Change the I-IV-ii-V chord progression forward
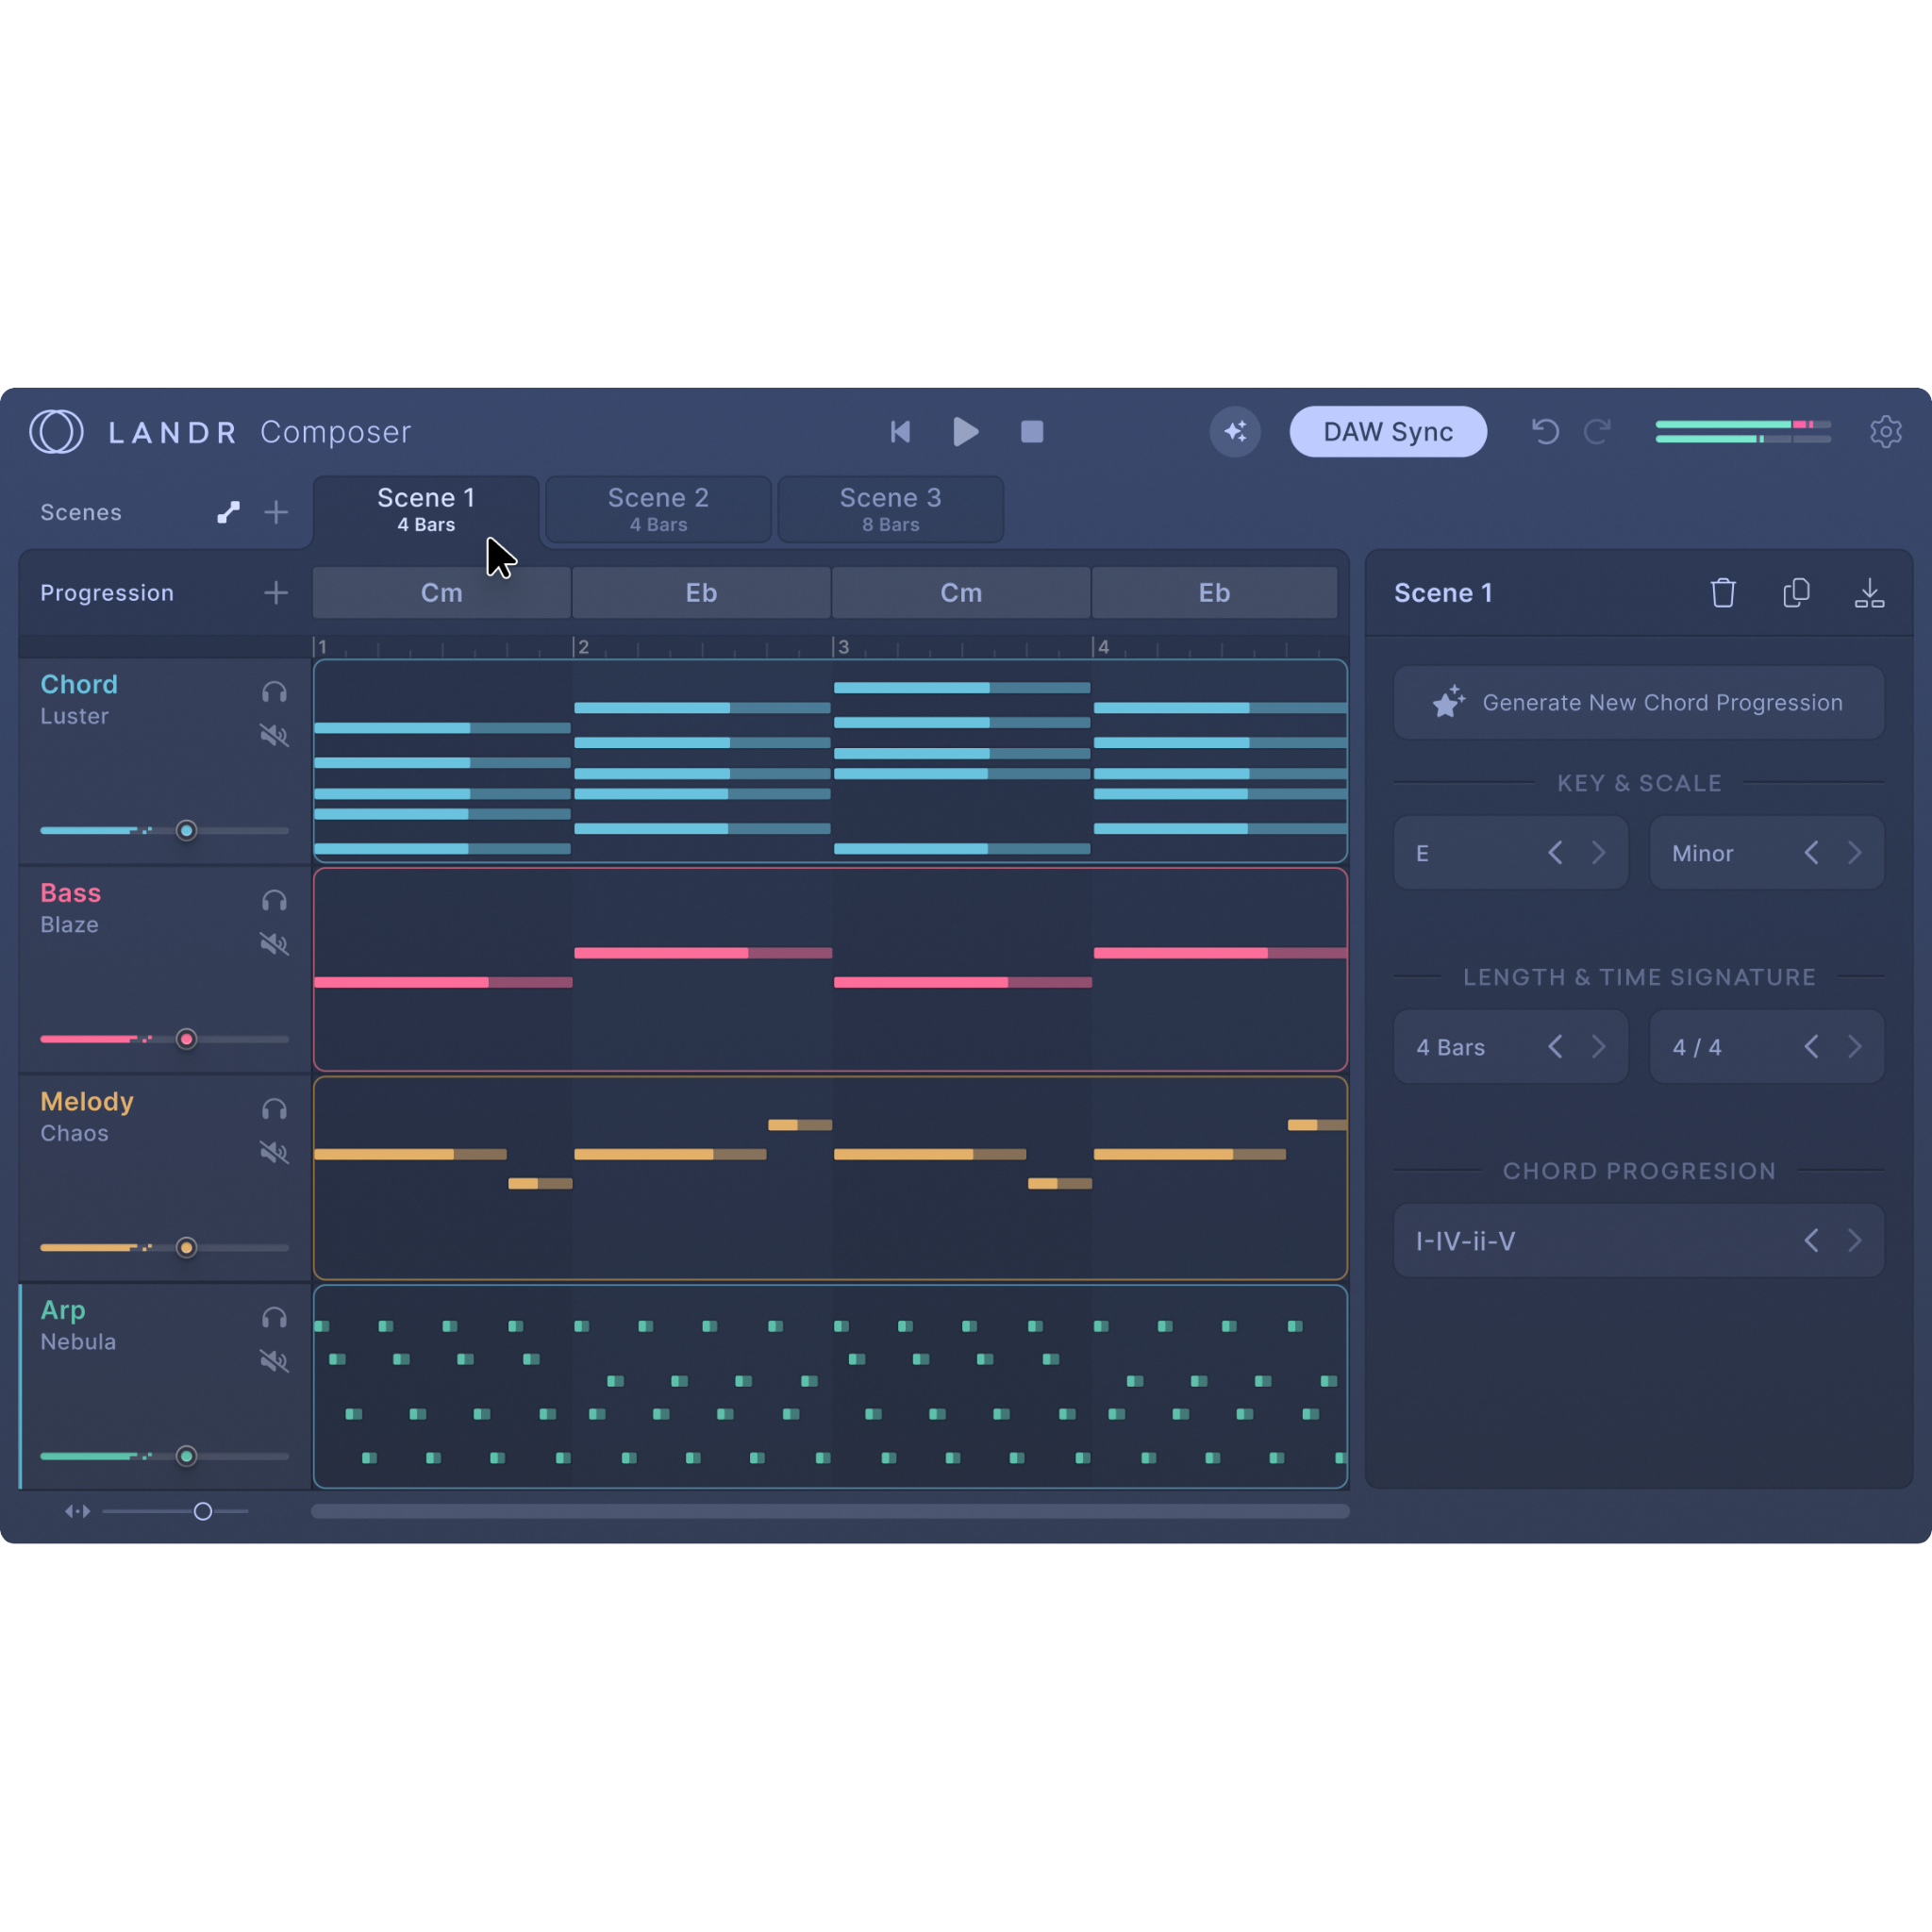Viewport: 1932px width, 1932px height. (1856, 1240)
